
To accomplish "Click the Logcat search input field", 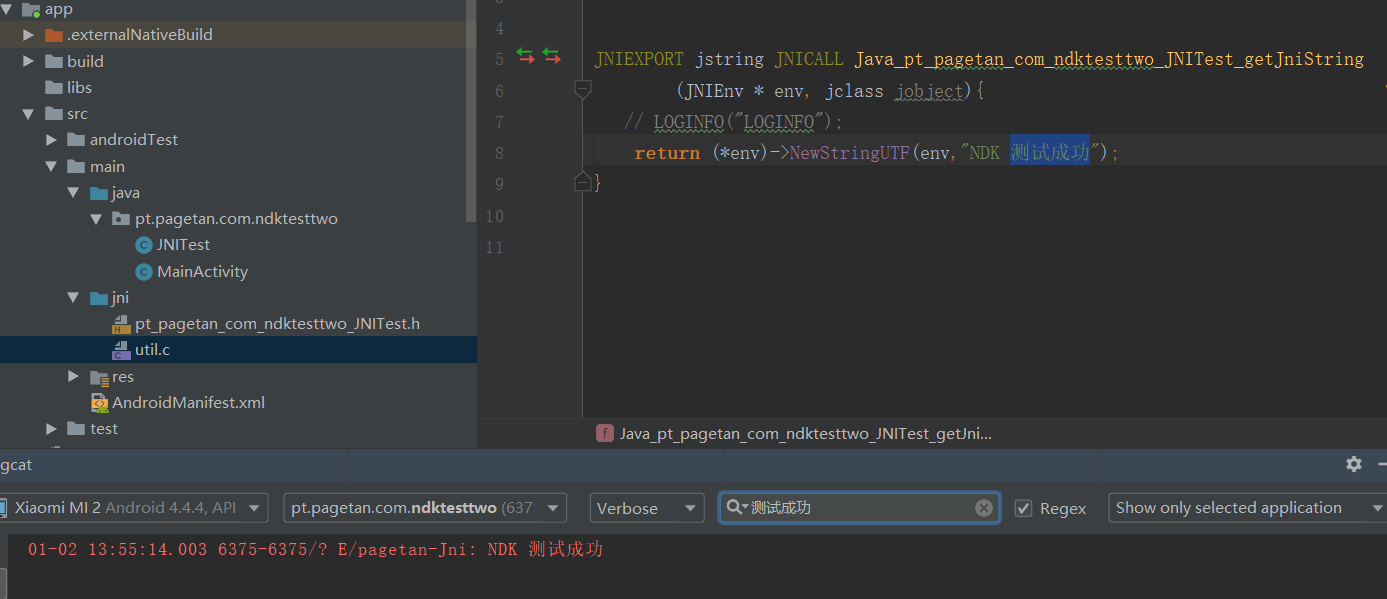I will pyautogui.click(x=860, y=508).
